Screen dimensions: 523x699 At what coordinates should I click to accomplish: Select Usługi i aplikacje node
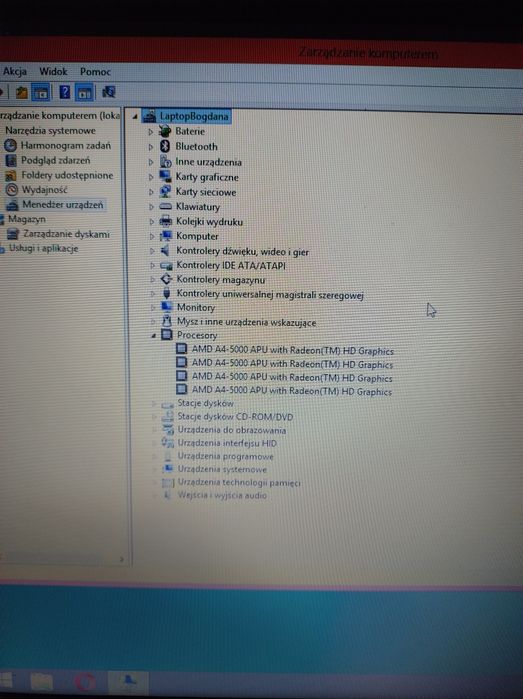[44, 248]
